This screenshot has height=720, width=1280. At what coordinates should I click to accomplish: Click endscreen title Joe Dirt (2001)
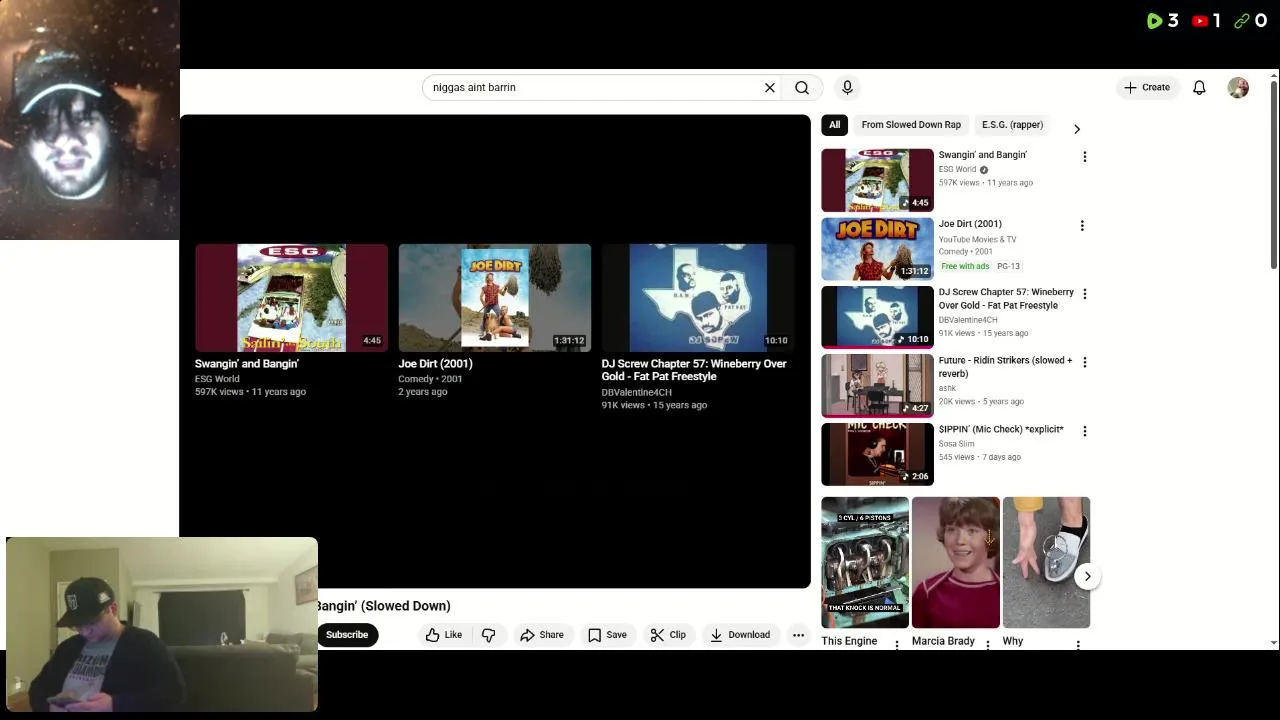(x=435, y=364)
